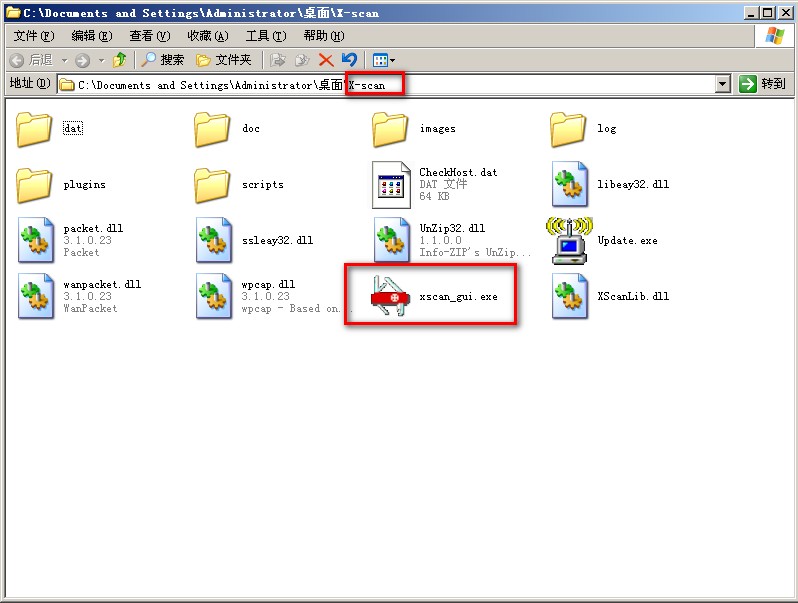Select the log folder icon
Viewport: 798px width, 603px height.
pyautogui.click(x=568, y=129)
